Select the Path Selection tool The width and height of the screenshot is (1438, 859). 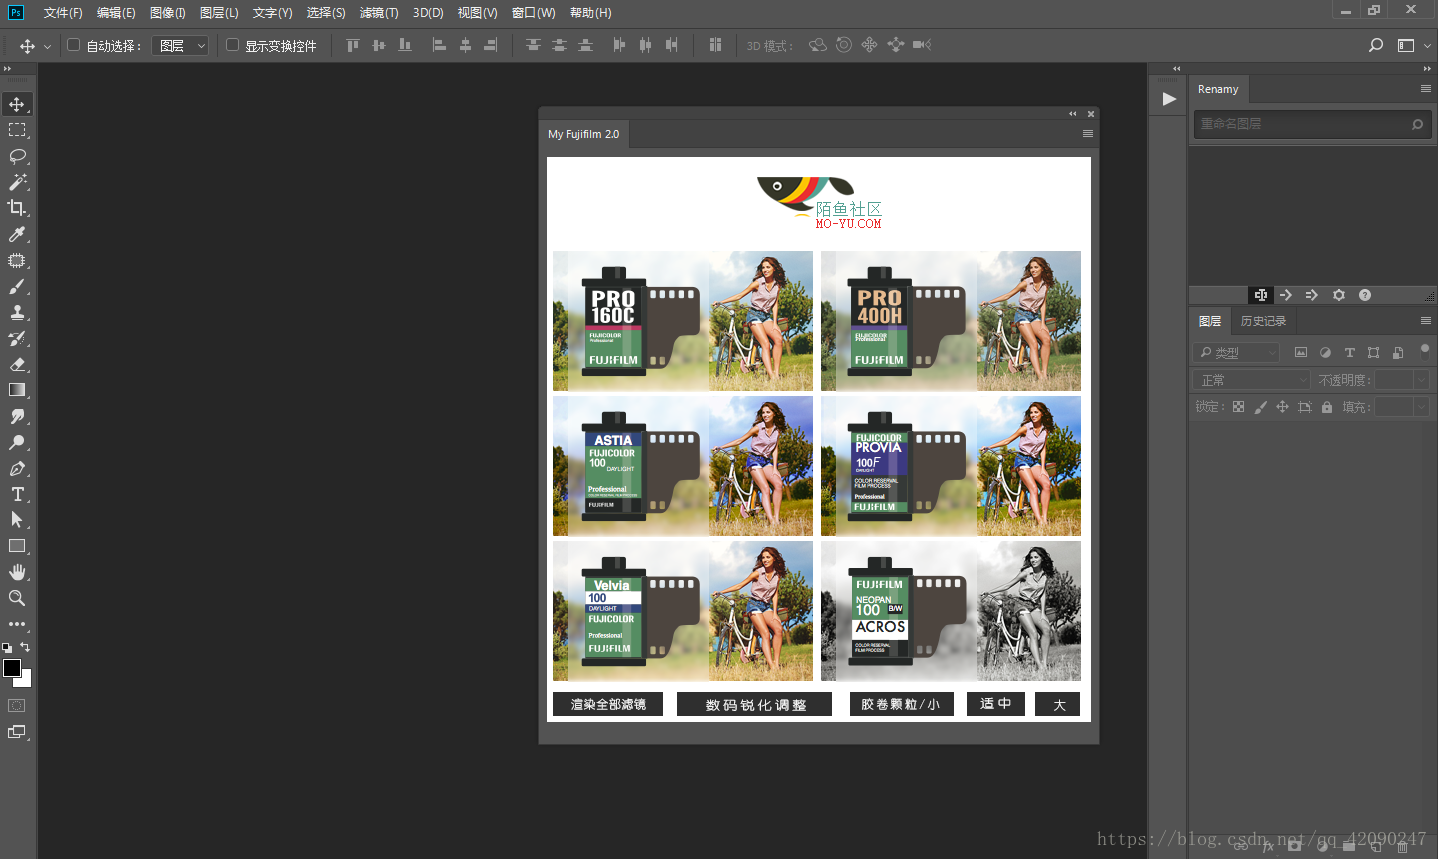17,520
